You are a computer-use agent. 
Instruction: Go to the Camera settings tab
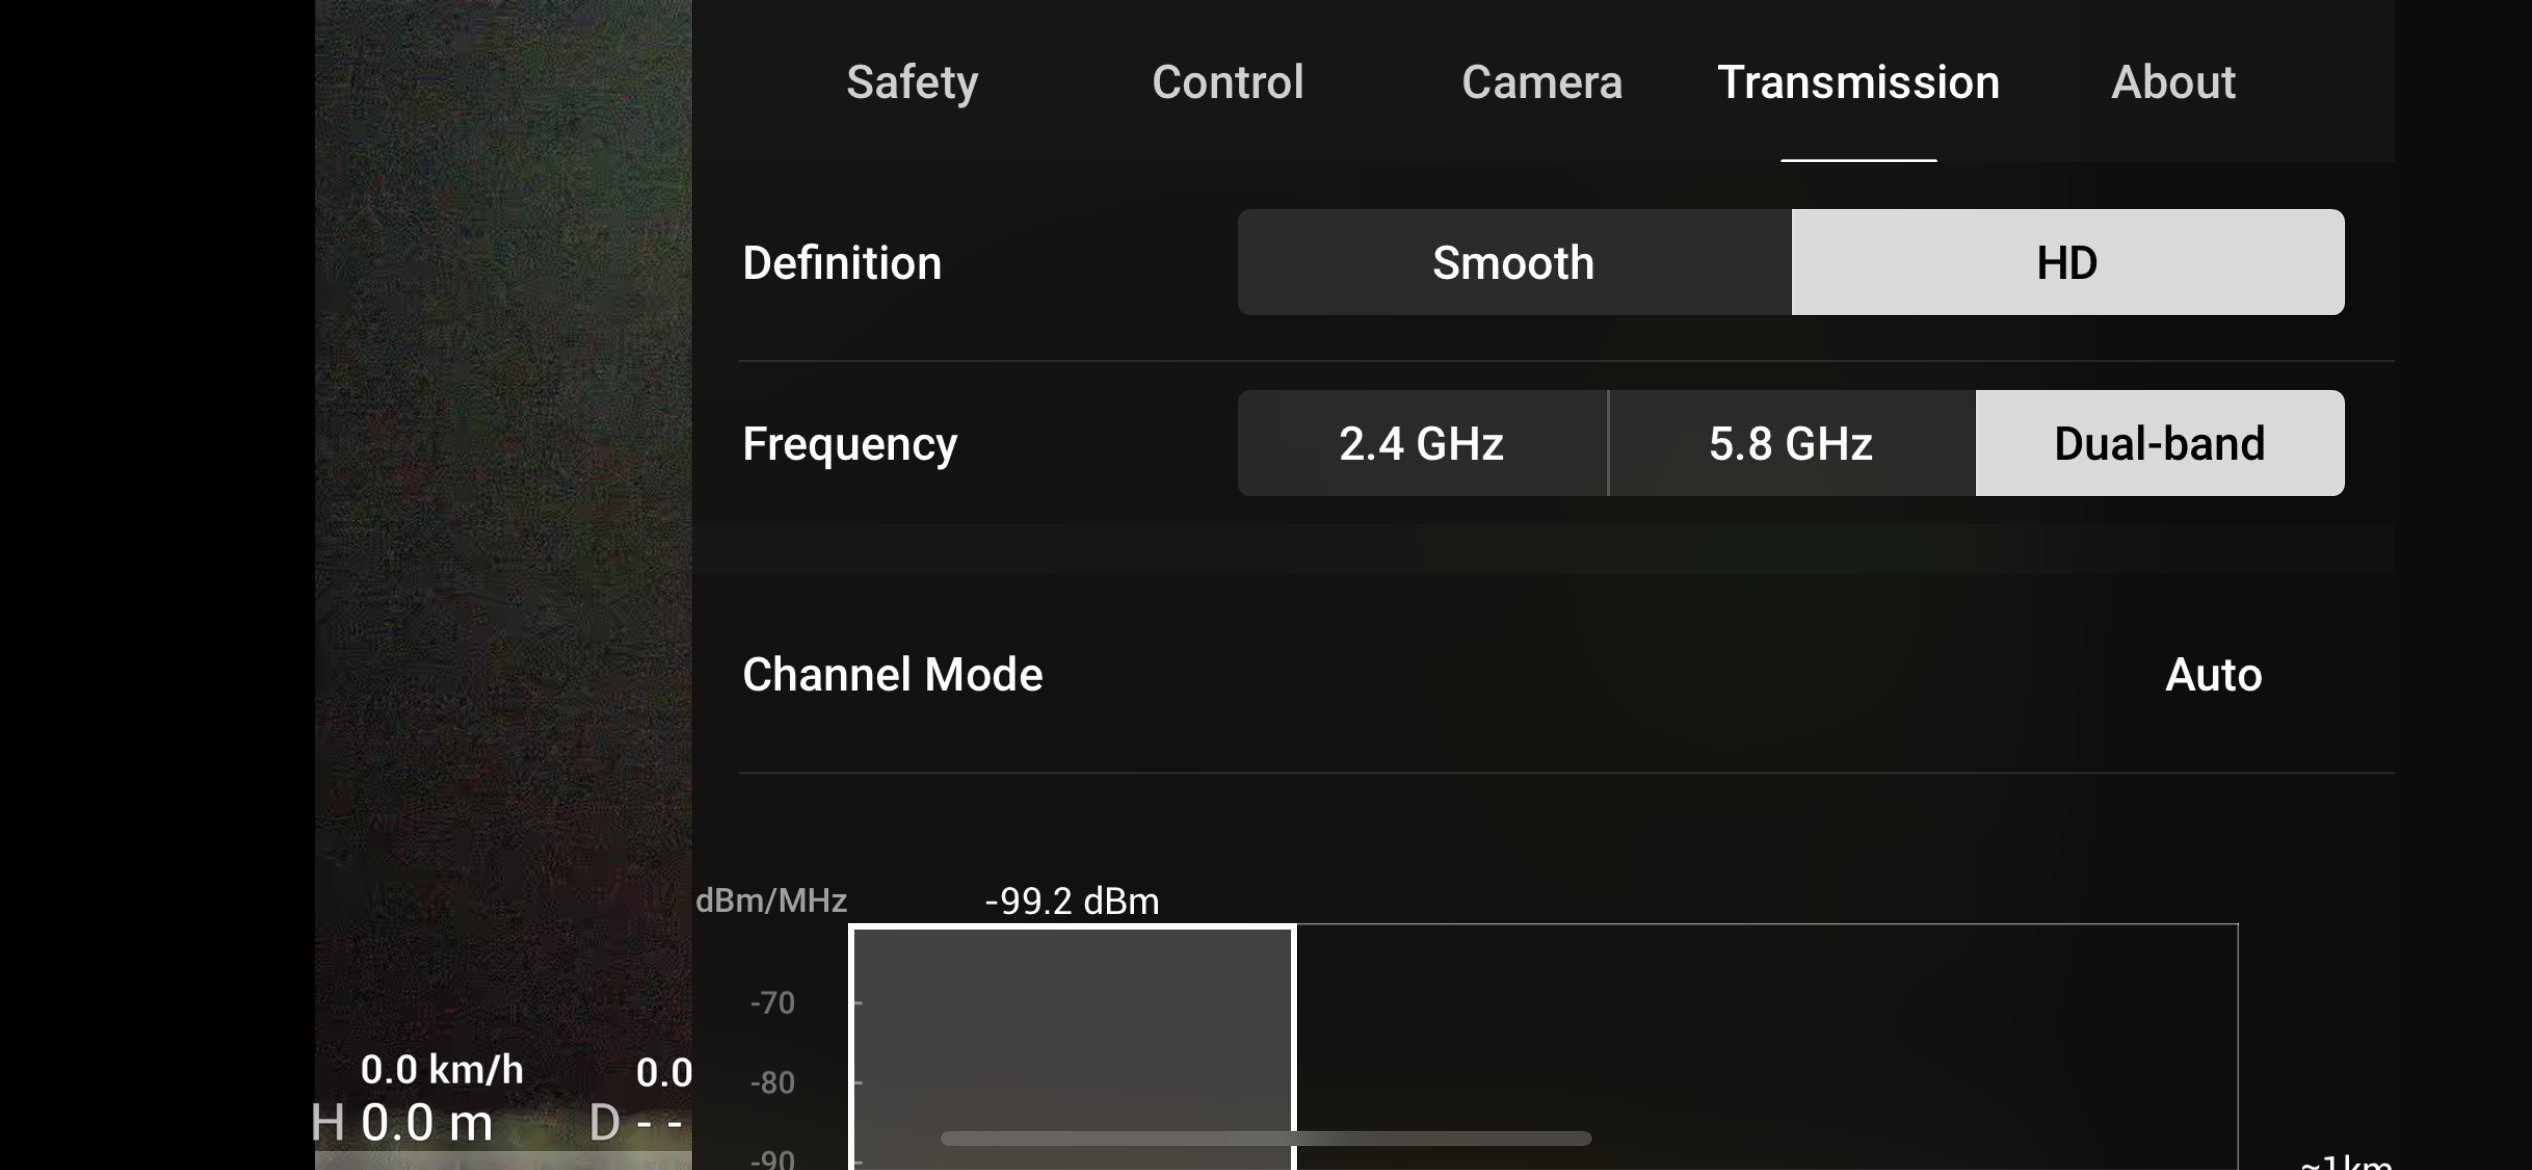click(x=1541, y=82)
